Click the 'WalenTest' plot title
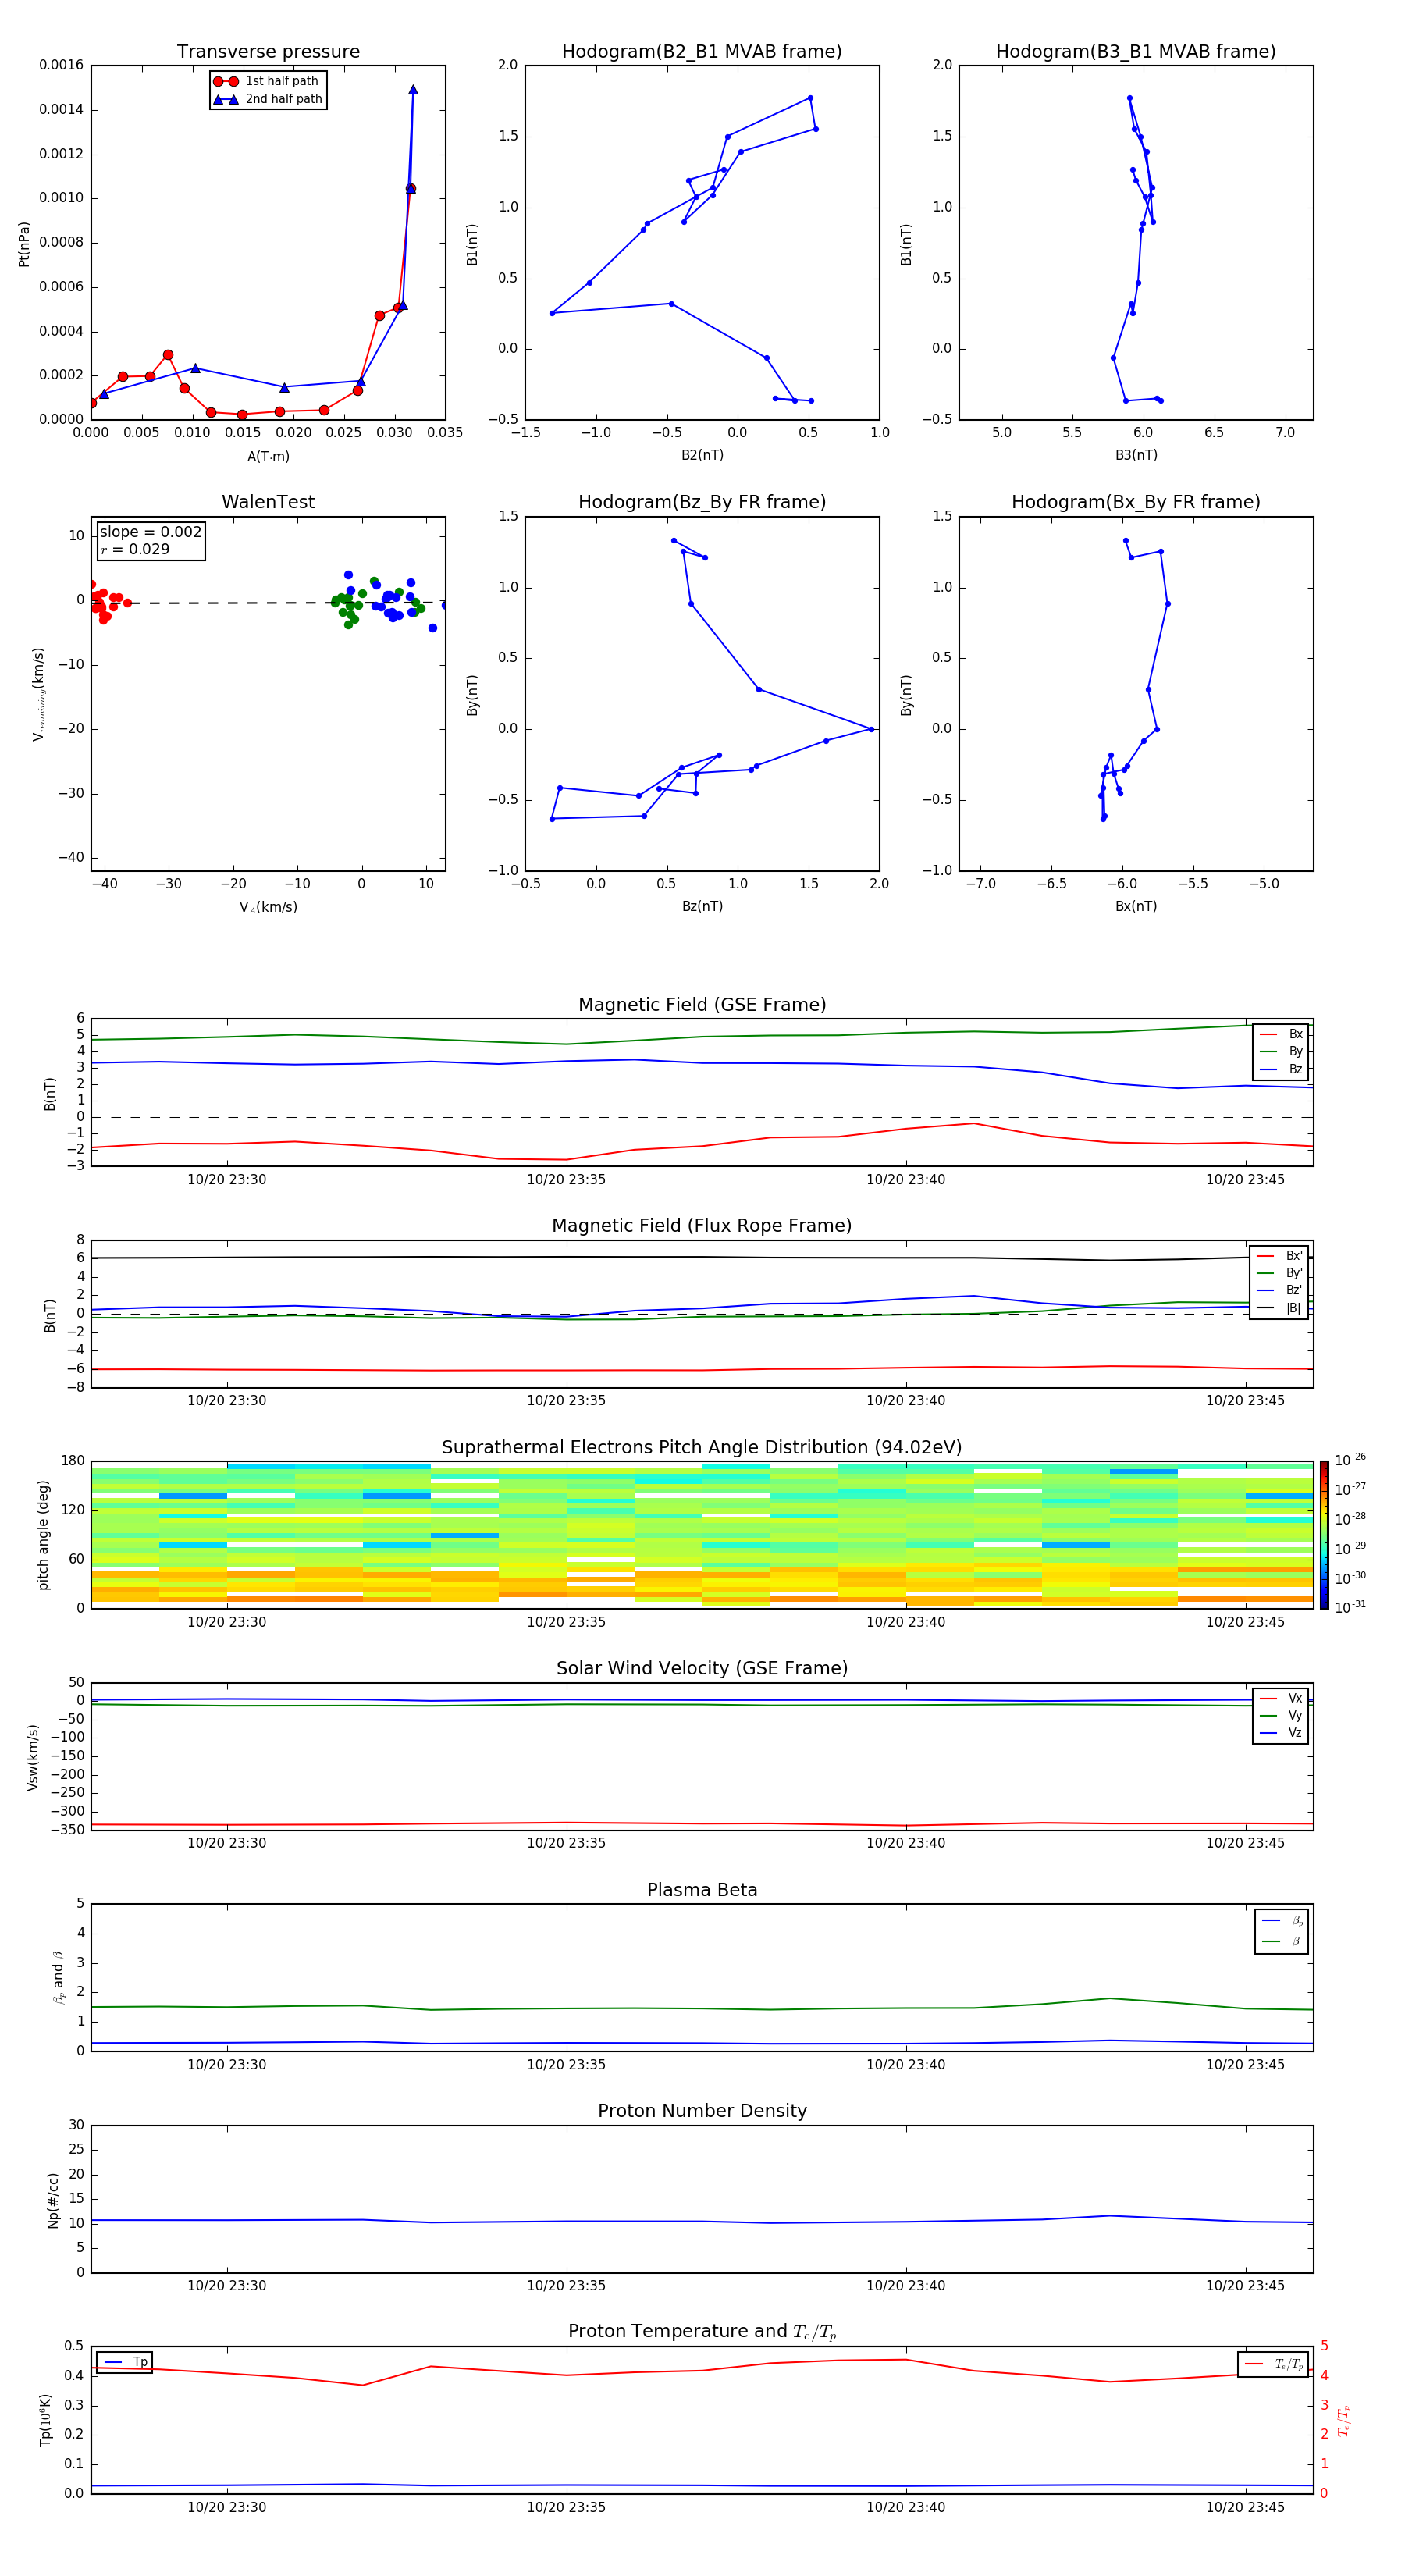1405x2576 pixels. click(x=268, y=502)
